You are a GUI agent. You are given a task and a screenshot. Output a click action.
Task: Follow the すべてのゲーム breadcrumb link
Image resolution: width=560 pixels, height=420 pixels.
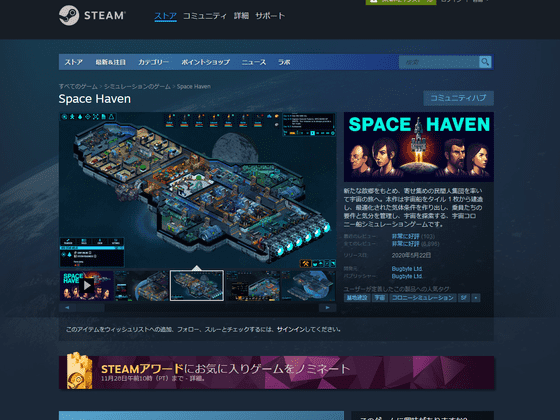pyautogui.click(x=78, y=86)
